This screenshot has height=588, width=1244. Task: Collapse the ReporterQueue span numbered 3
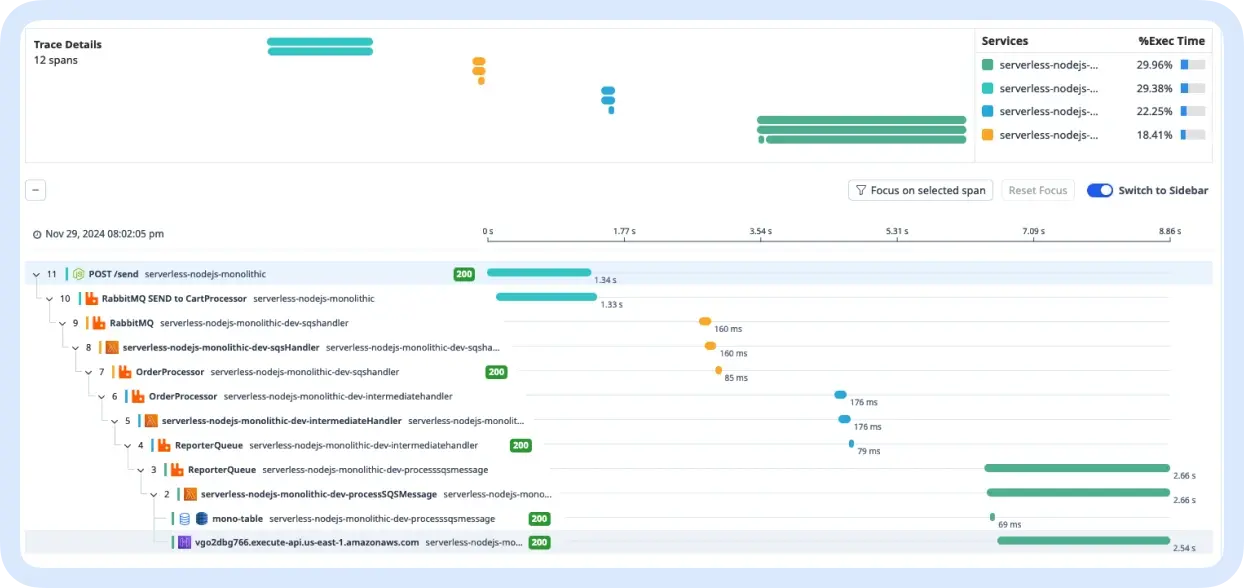point(140,470)
